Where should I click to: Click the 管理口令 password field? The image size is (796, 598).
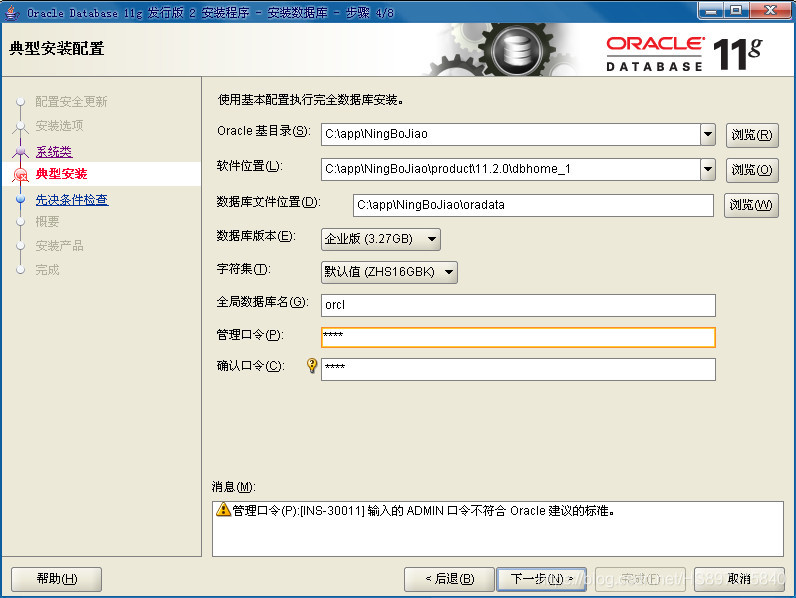coord(518,338)
